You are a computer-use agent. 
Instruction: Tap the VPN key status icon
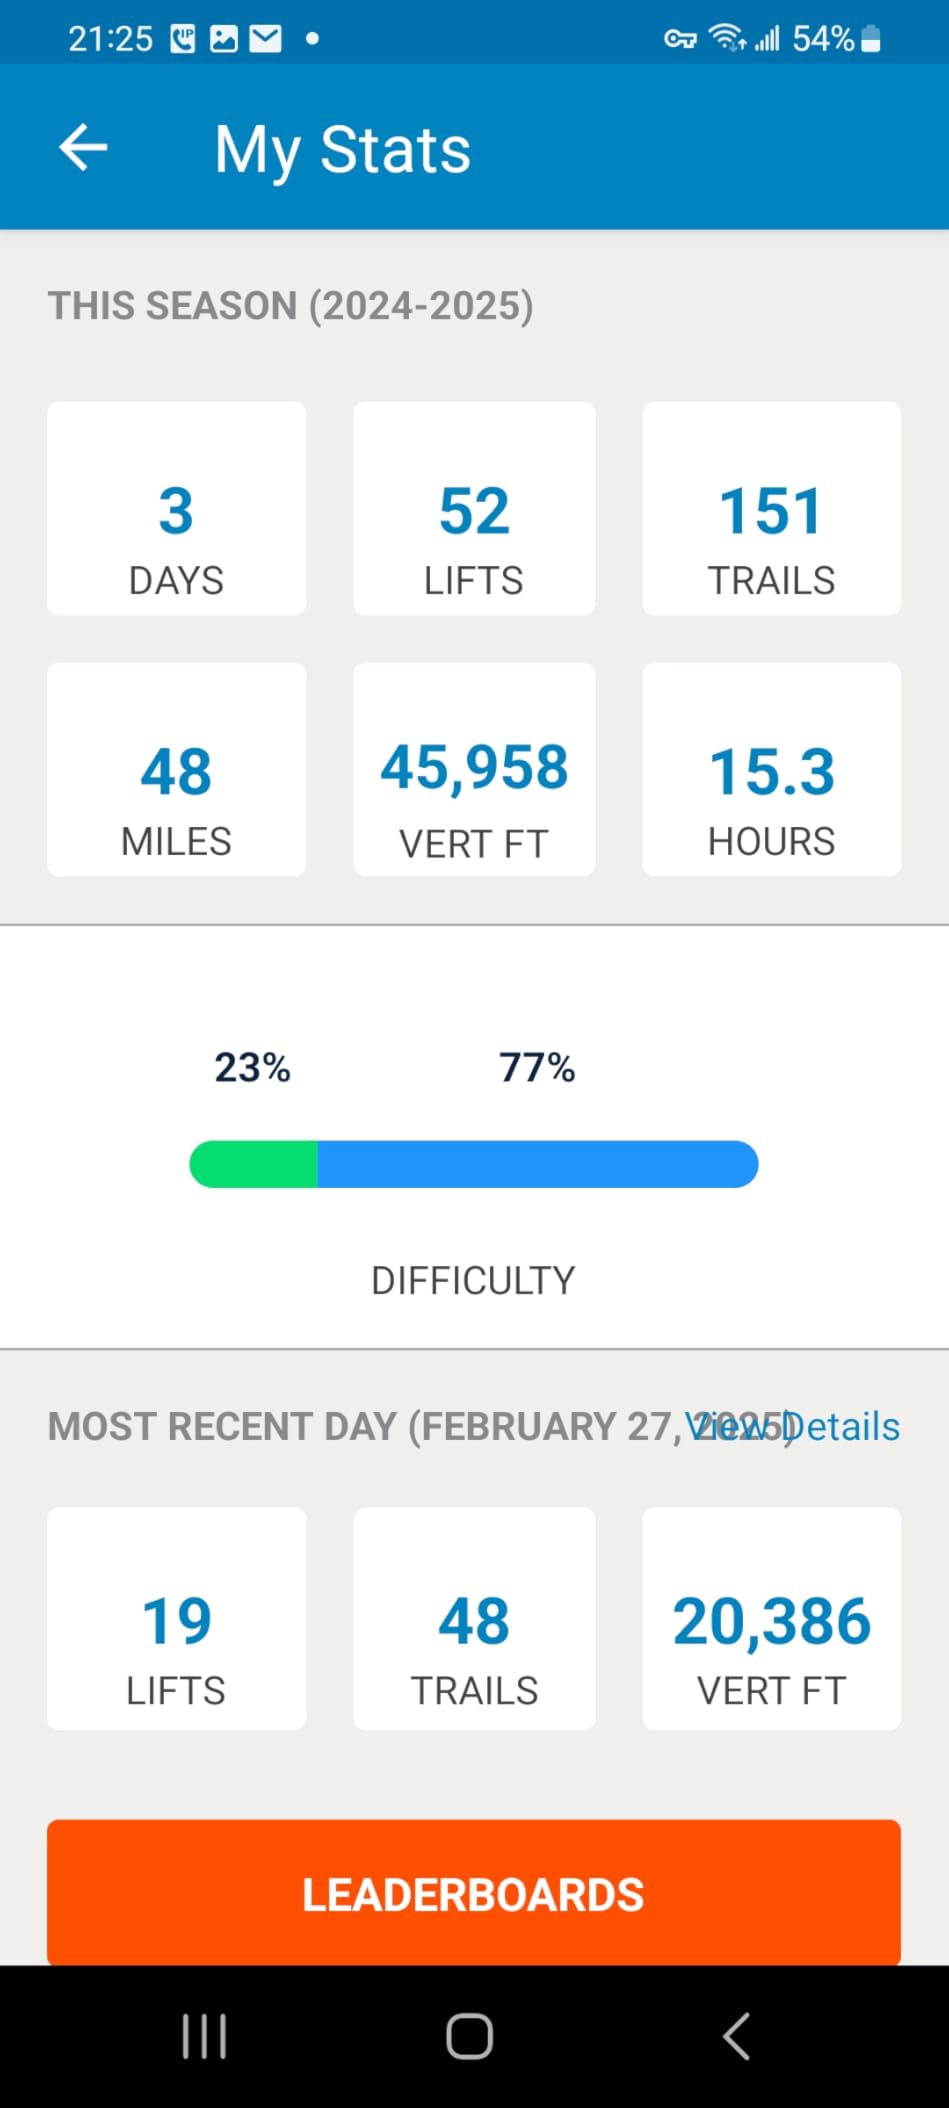tap(680, 39)
